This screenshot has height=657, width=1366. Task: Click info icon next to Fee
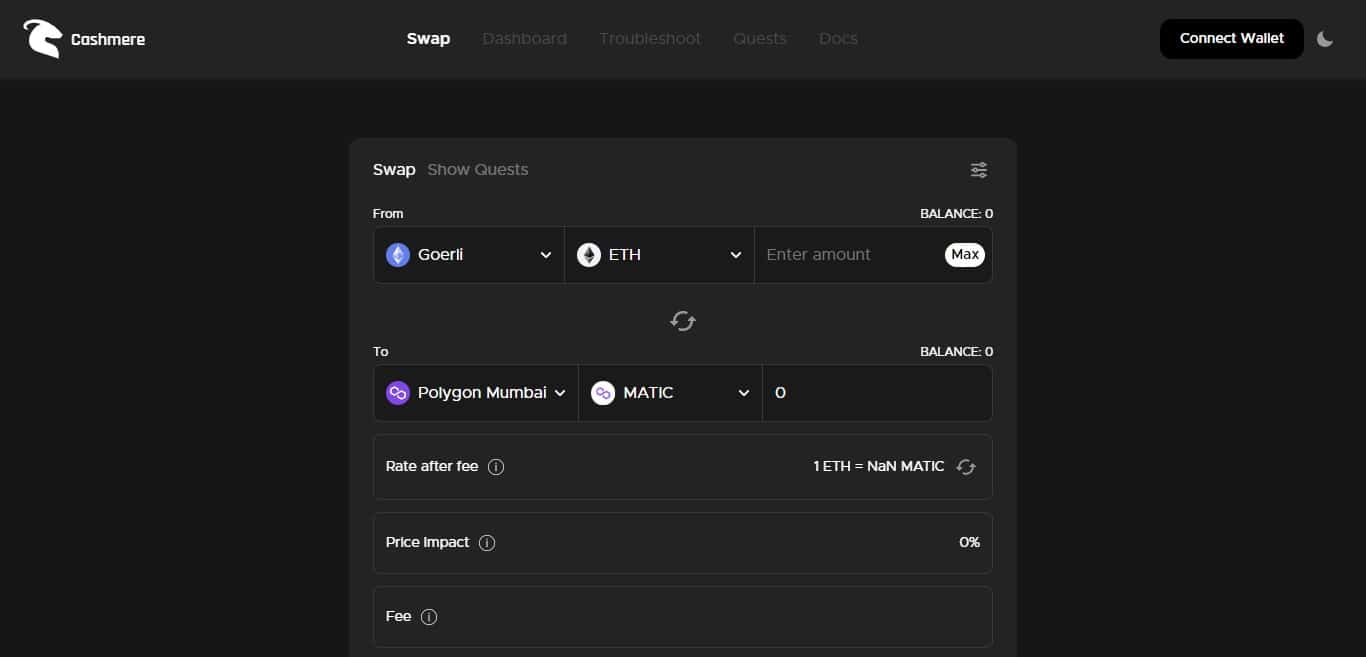tap(429, 617)
